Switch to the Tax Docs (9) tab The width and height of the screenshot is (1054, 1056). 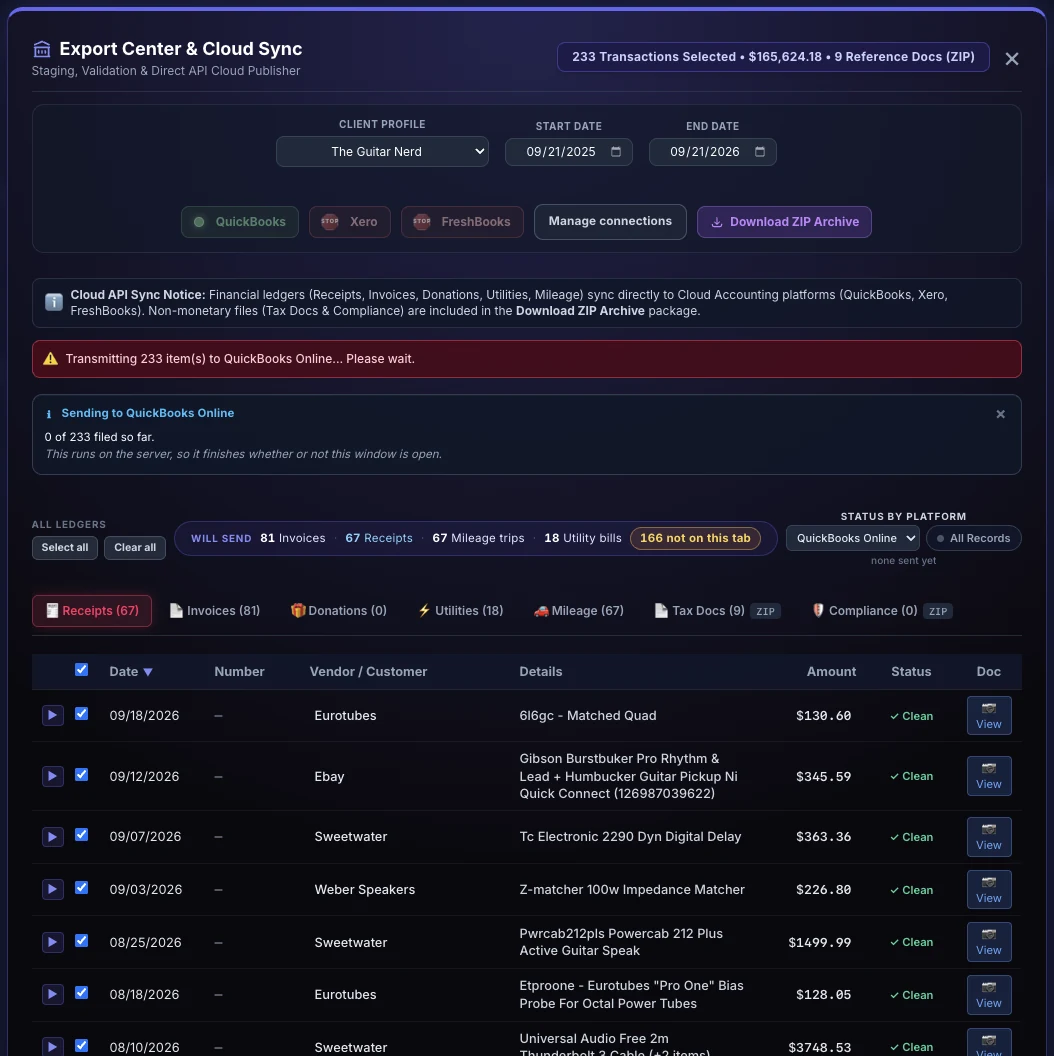click(717, 611)
